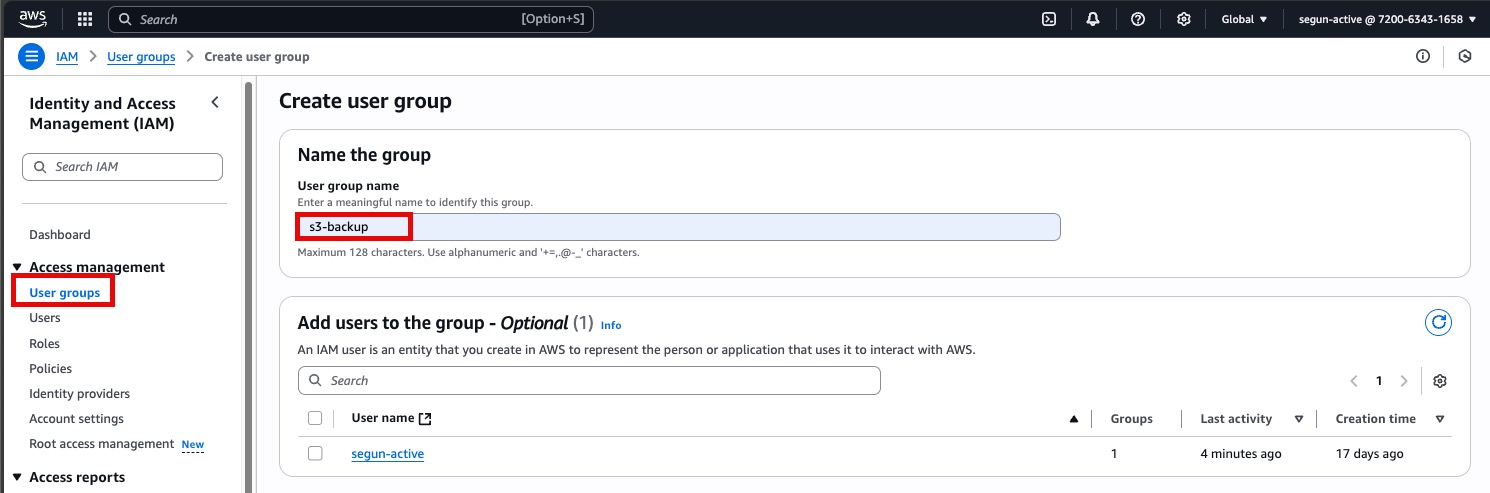The image size is (1490, 493).
Task: Click the Groups column header
Action: (1131, 419)
